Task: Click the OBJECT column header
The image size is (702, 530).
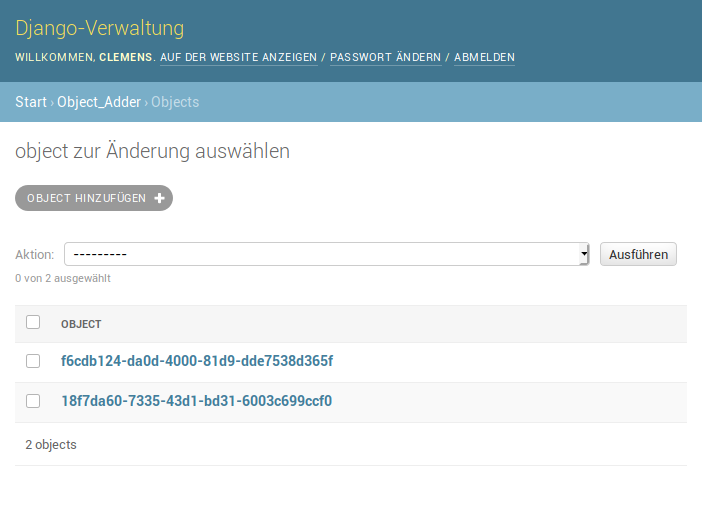Action: (x=81, y=324)
